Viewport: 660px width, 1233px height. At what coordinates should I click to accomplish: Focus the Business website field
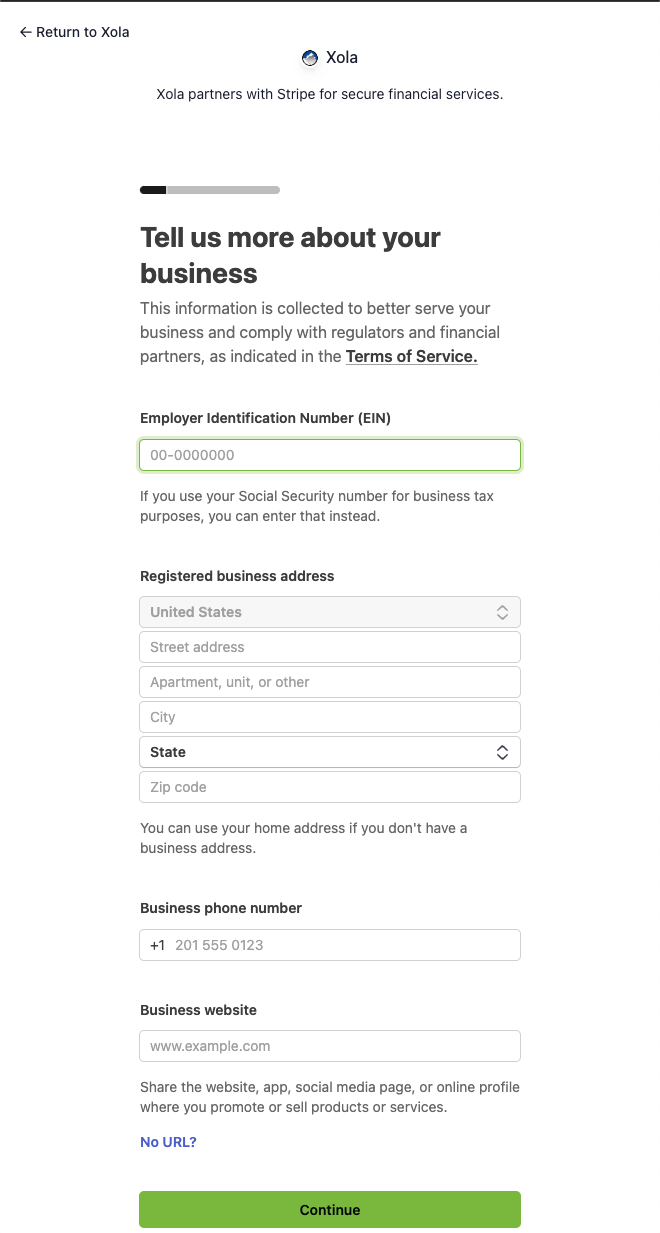point(330,1046)
